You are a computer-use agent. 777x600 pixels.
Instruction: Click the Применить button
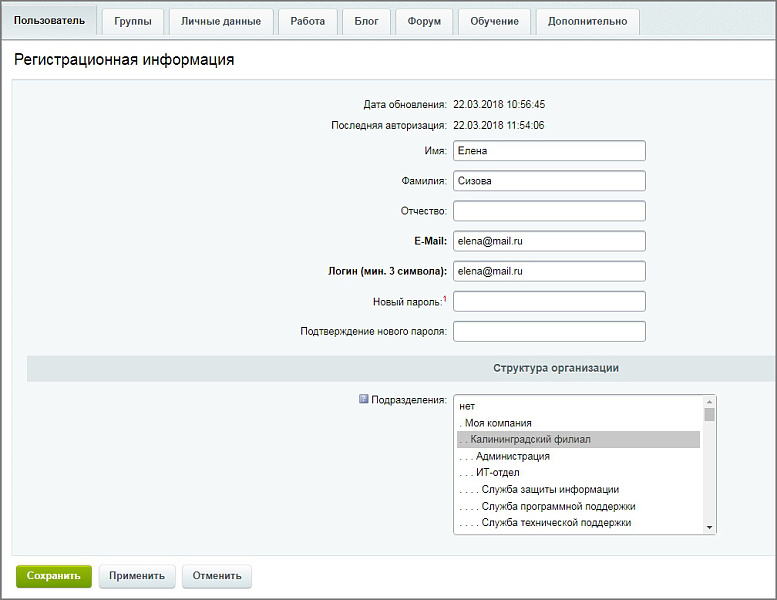(137, 576)
